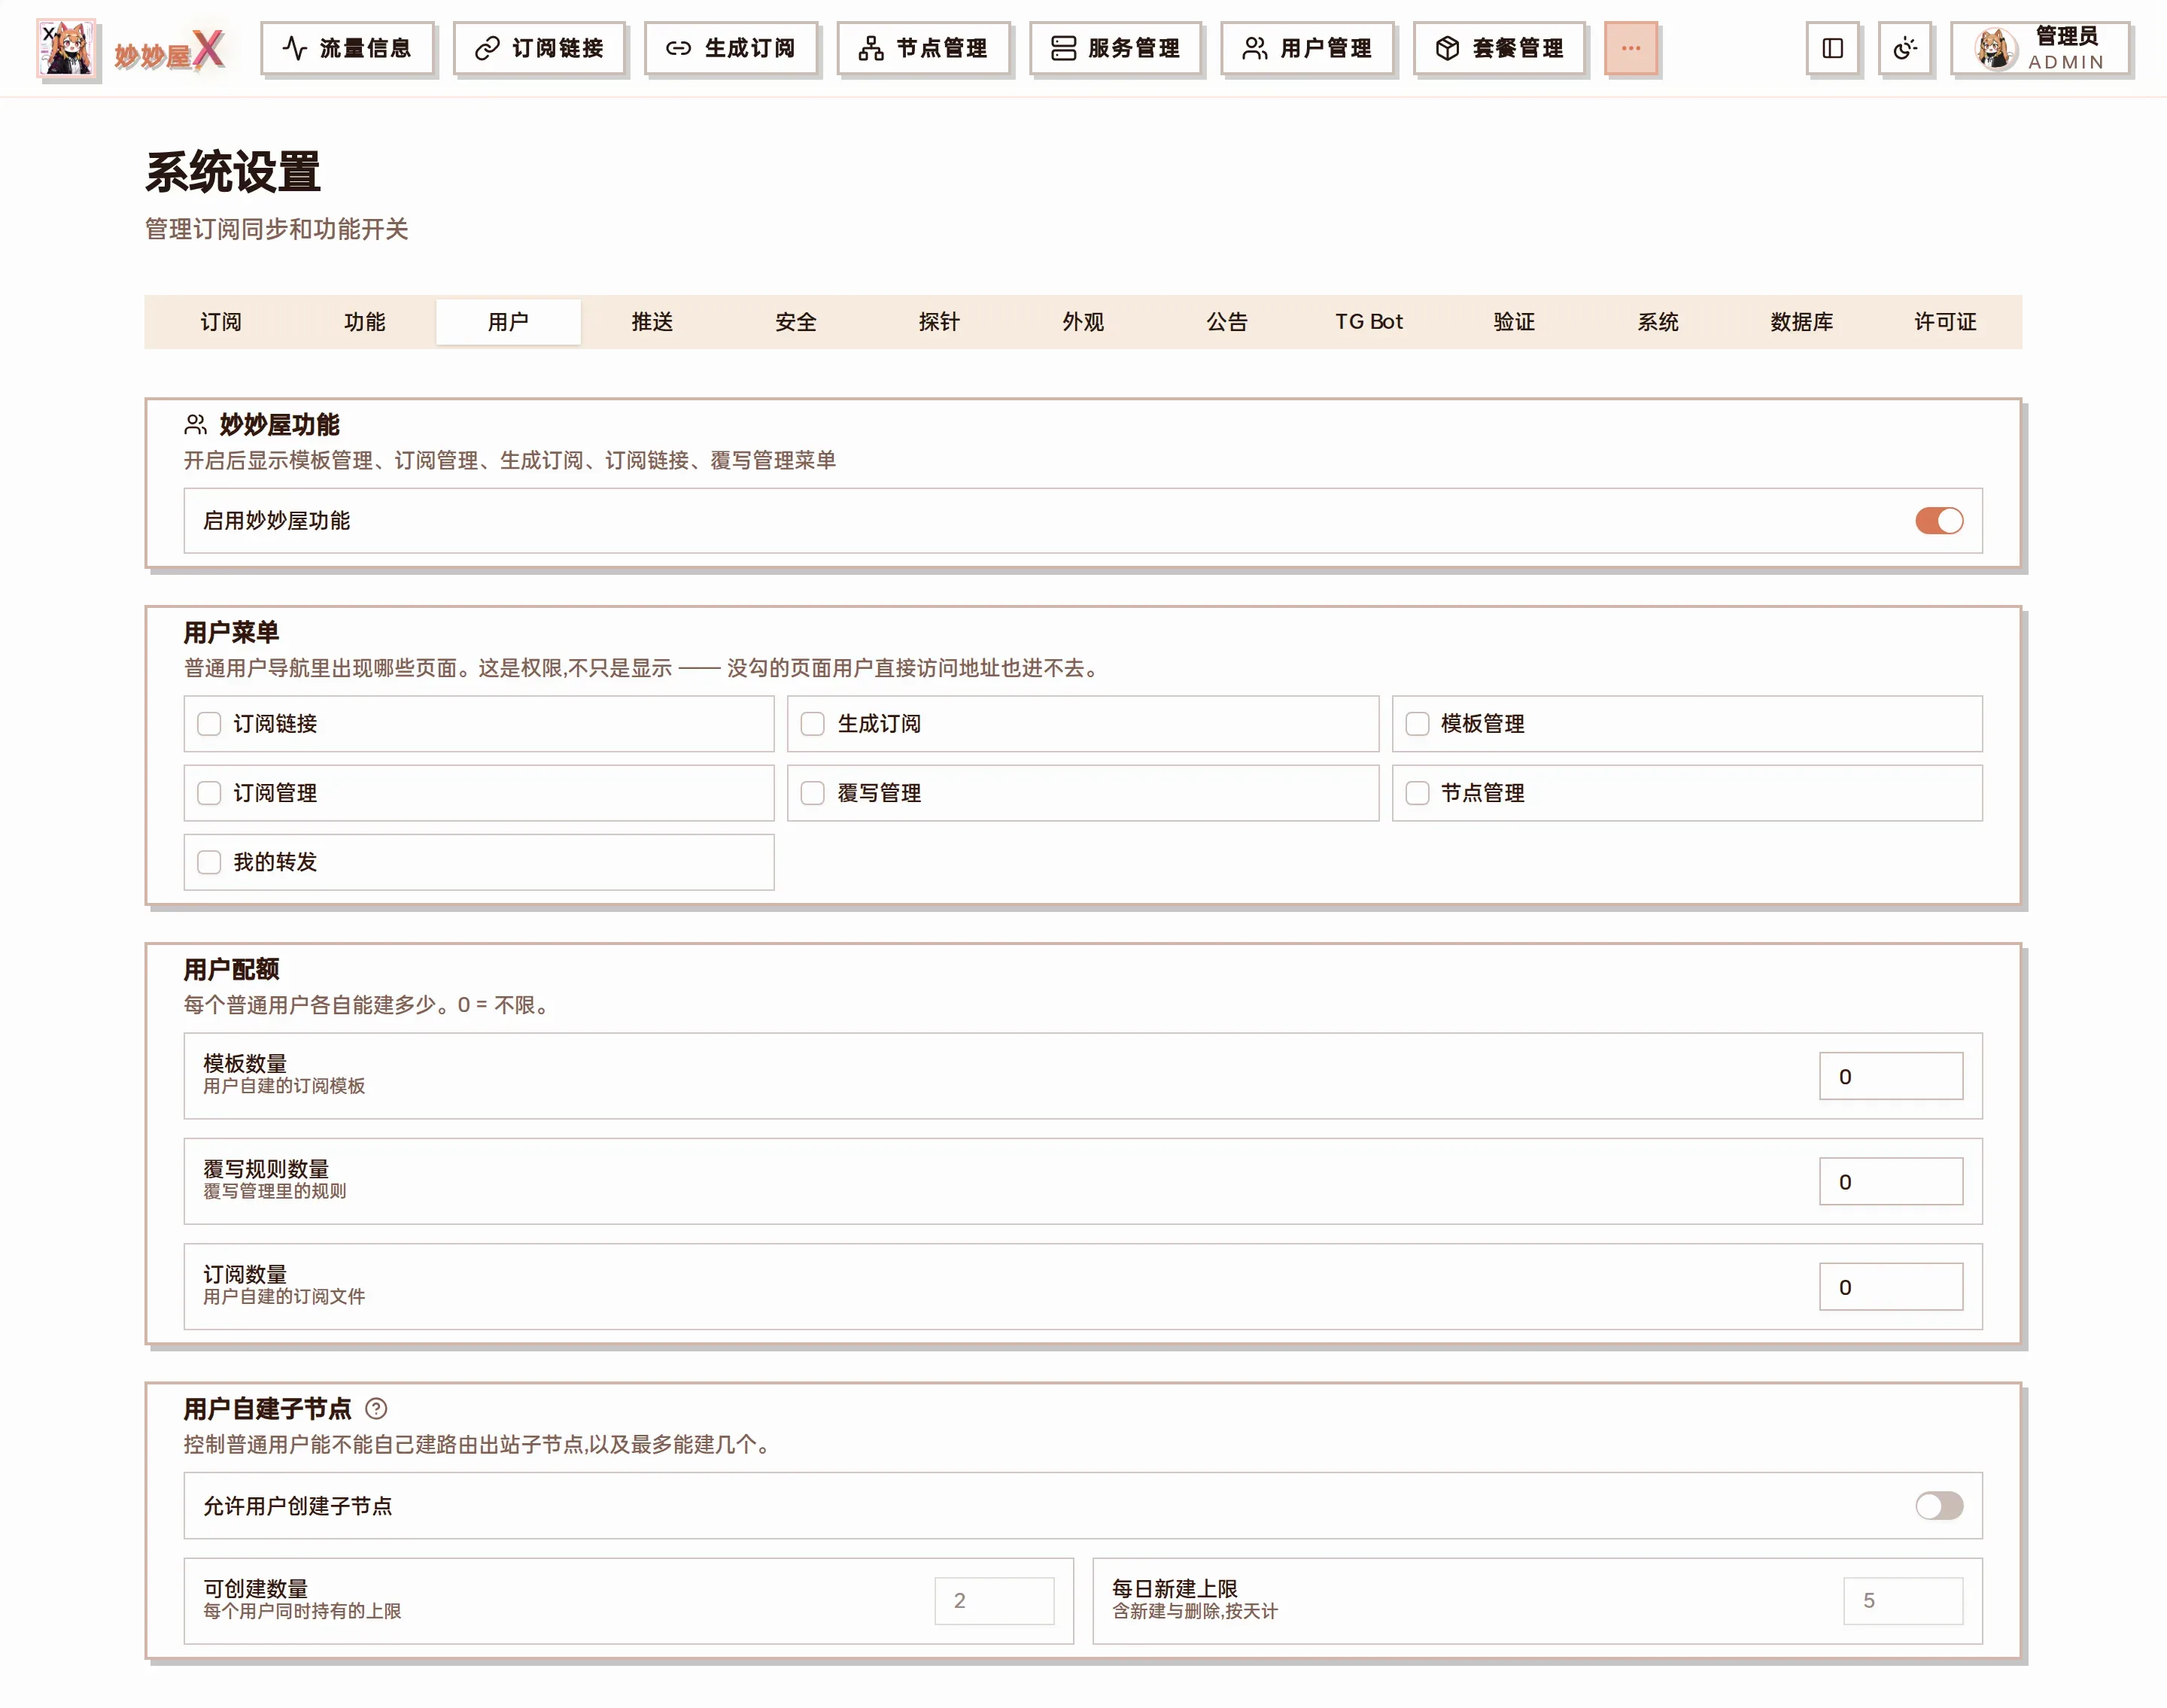Open 节点管理 from the top navigation
Image resolution: width=2167 pixels, height=1708 pixels.
point(923,48)
